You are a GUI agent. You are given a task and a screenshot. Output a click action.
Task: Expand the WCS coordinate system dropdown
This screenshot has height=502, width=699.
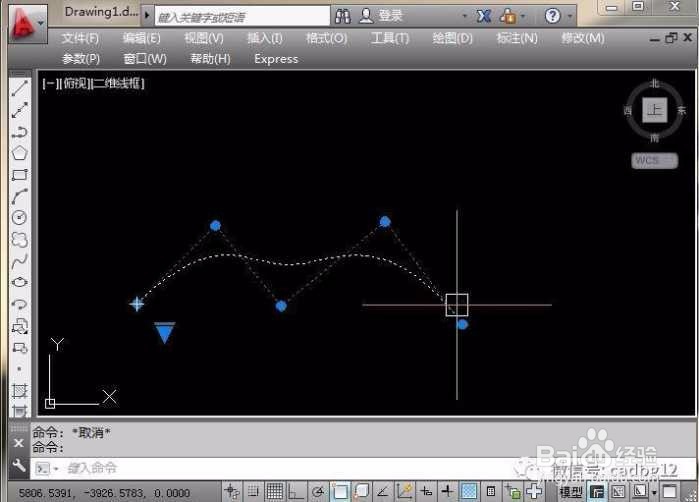pyautogui.click(x=654, y=160)
